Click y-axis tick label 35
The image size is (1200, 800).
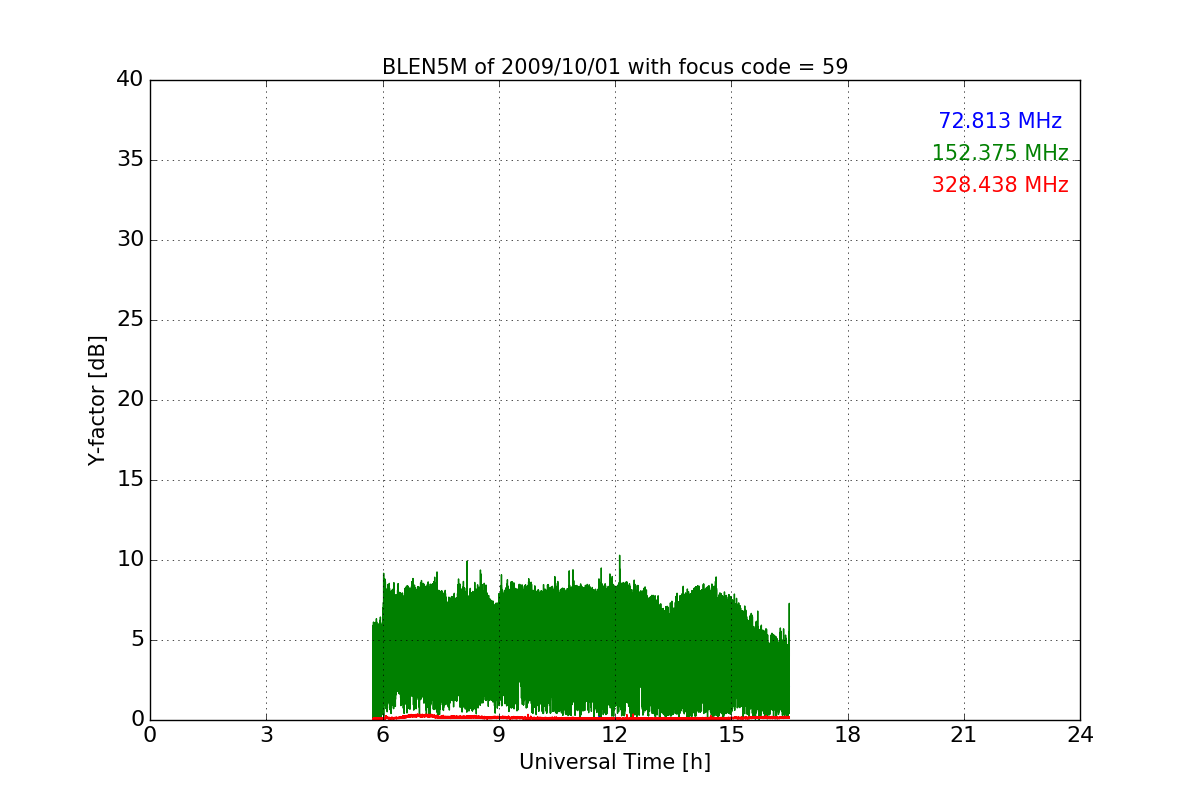(x=130, y=160)
